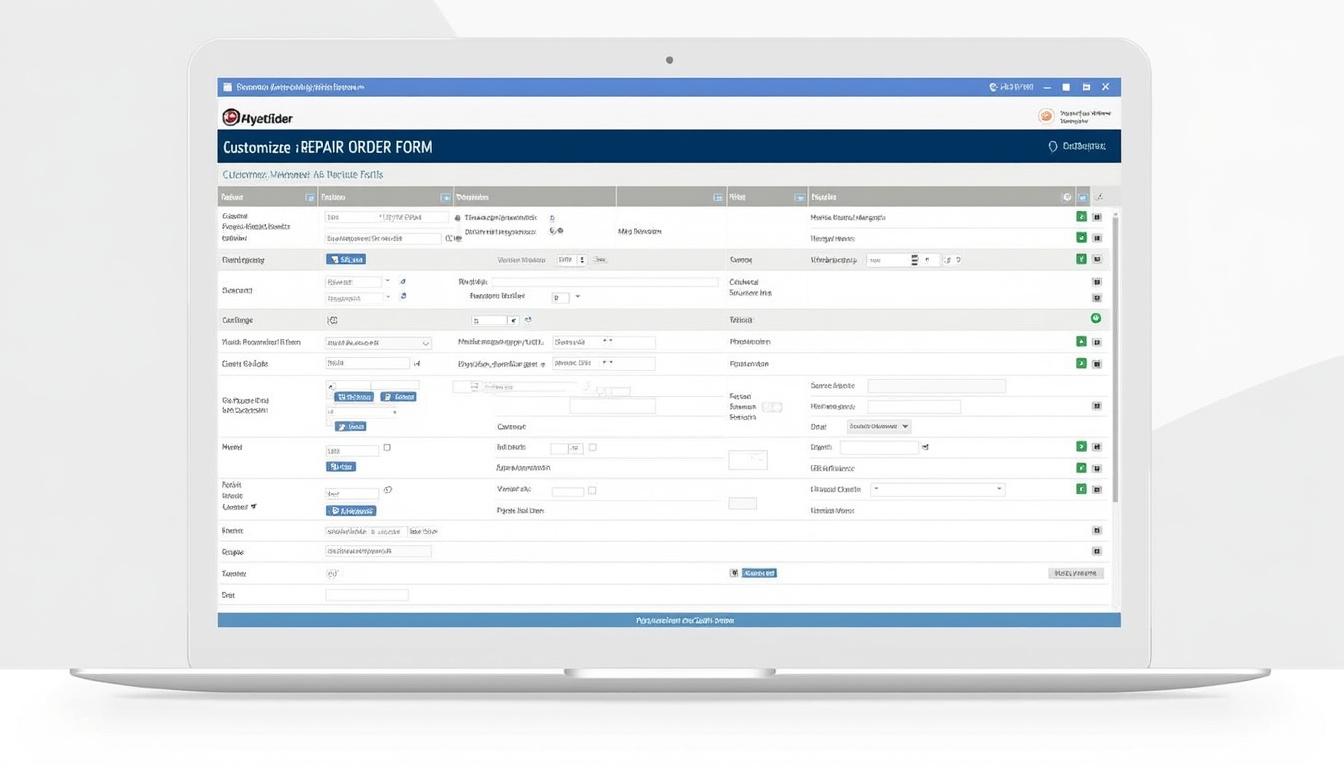Screen dimensions: 1344x768
Task: Click the gray button at the bottom right
Action: [x=1076, y=573]
